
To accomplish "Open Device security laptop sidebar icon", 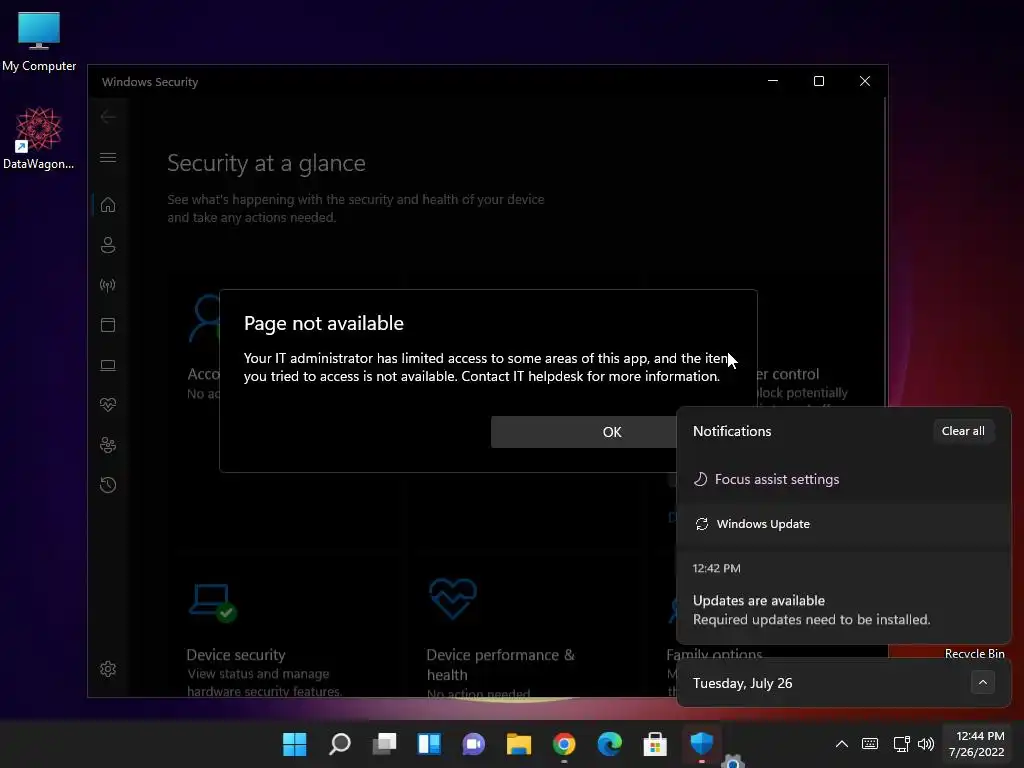I will [x=108, y=365].
